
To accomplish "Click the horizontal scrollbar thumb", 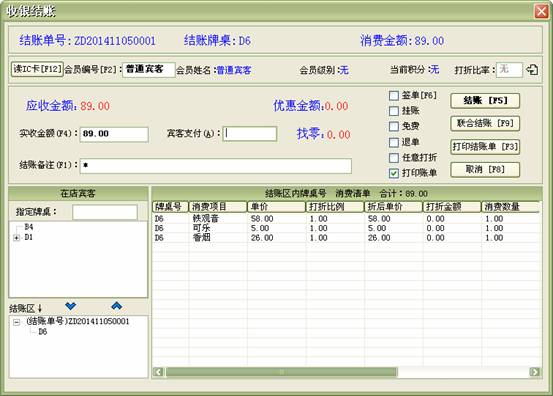I will click(281, 372).
